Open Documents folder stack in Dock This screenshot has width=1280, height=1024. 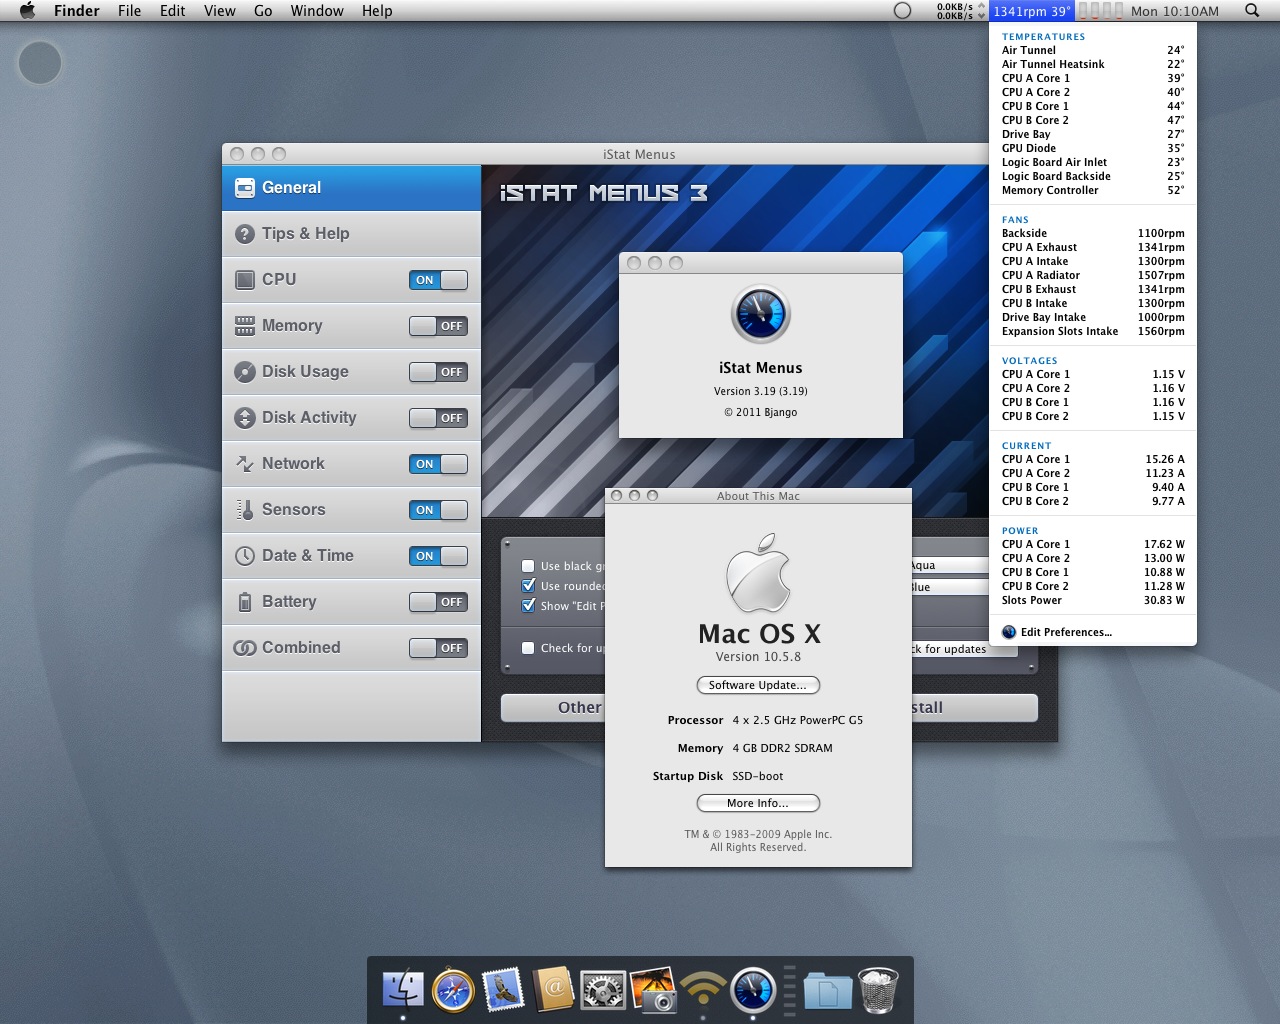point(828,990)
